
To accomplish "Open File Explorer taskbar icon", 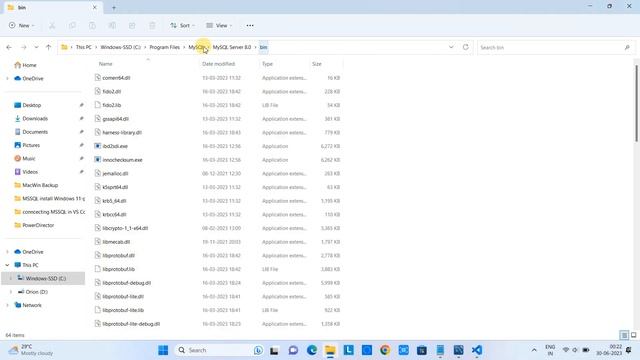I will click(x=330, y=350).
